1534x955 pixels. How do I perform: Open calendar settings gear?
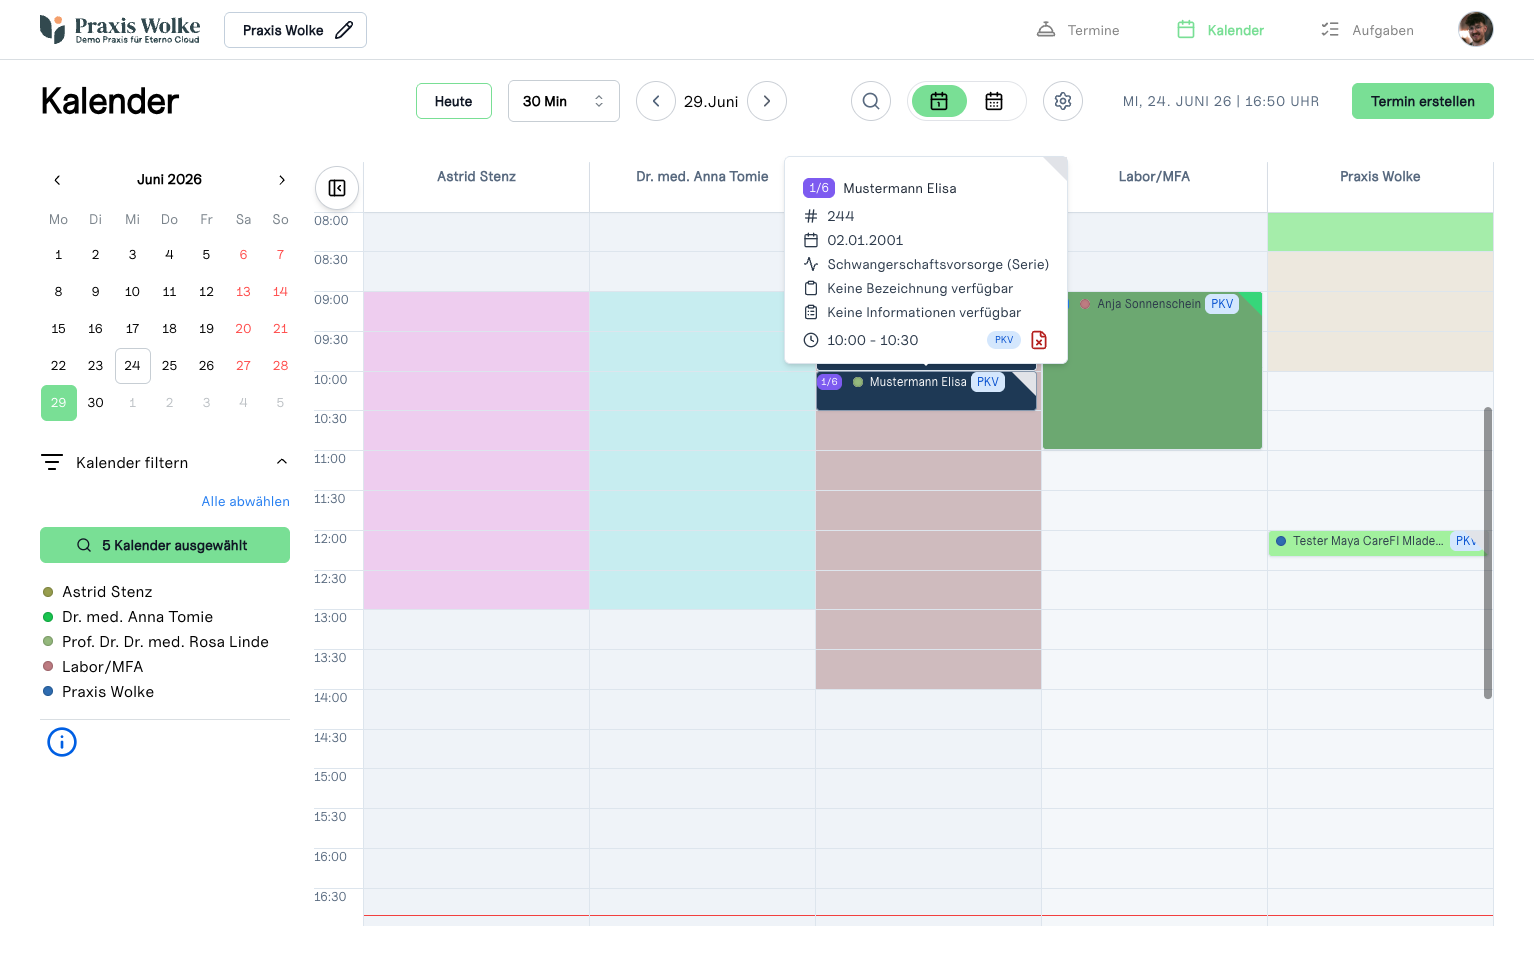tap(1063, 101)
